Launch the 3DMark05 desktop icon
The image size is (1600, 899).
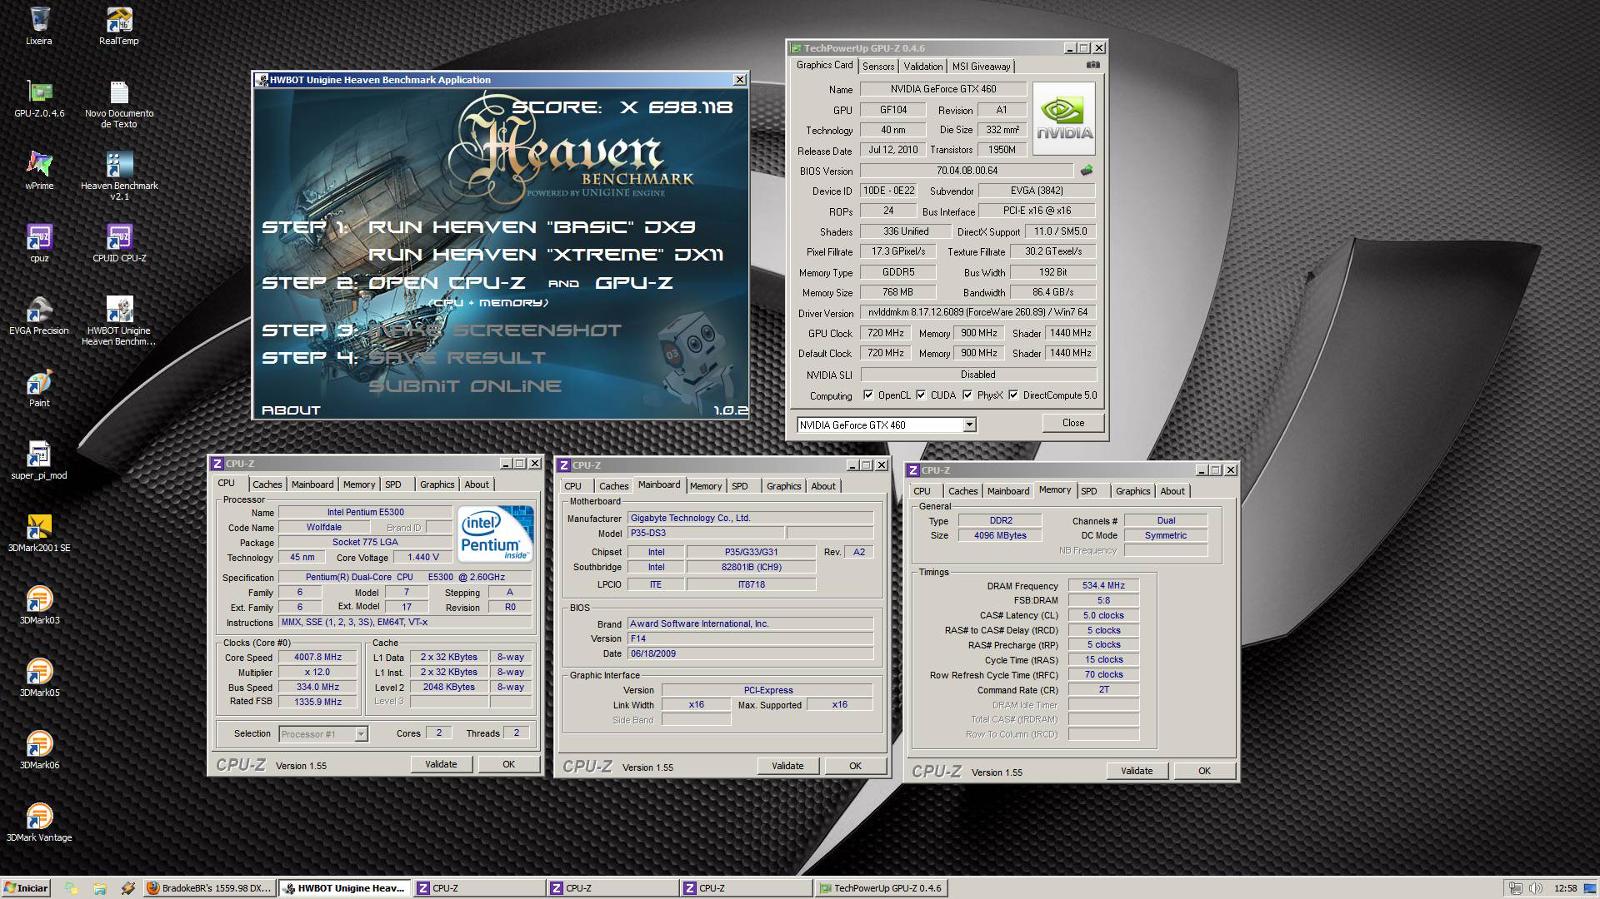click(x=39, y=677)
